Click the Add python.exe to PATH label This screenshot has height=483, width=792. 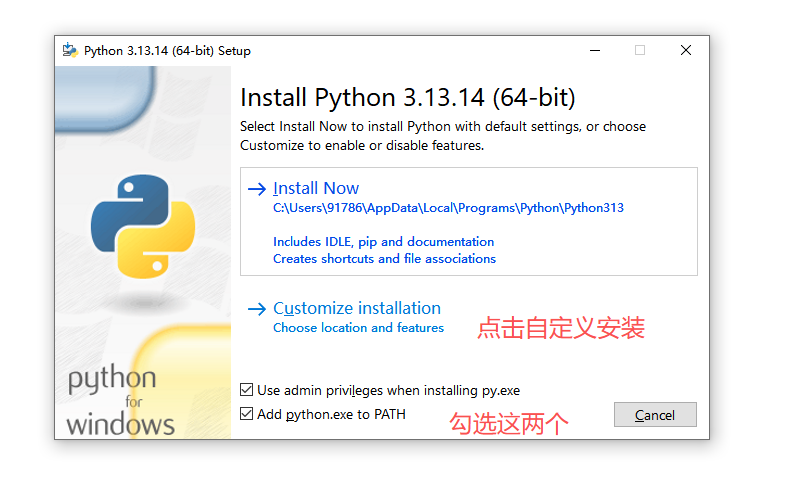331,414
